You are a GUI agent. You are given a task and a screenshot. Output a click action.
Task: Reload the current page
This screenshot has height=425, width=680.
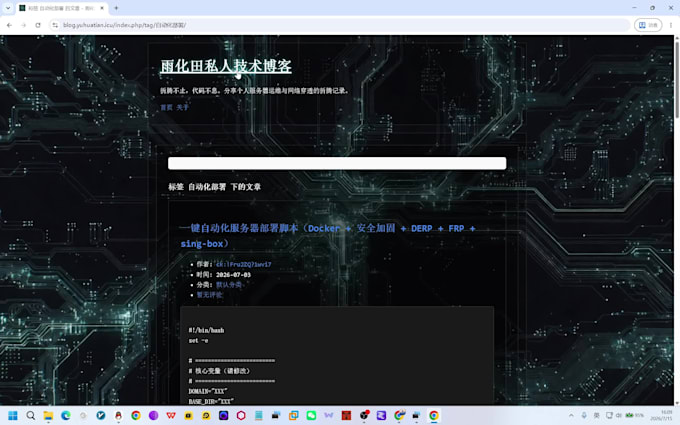tap(38, 25)
